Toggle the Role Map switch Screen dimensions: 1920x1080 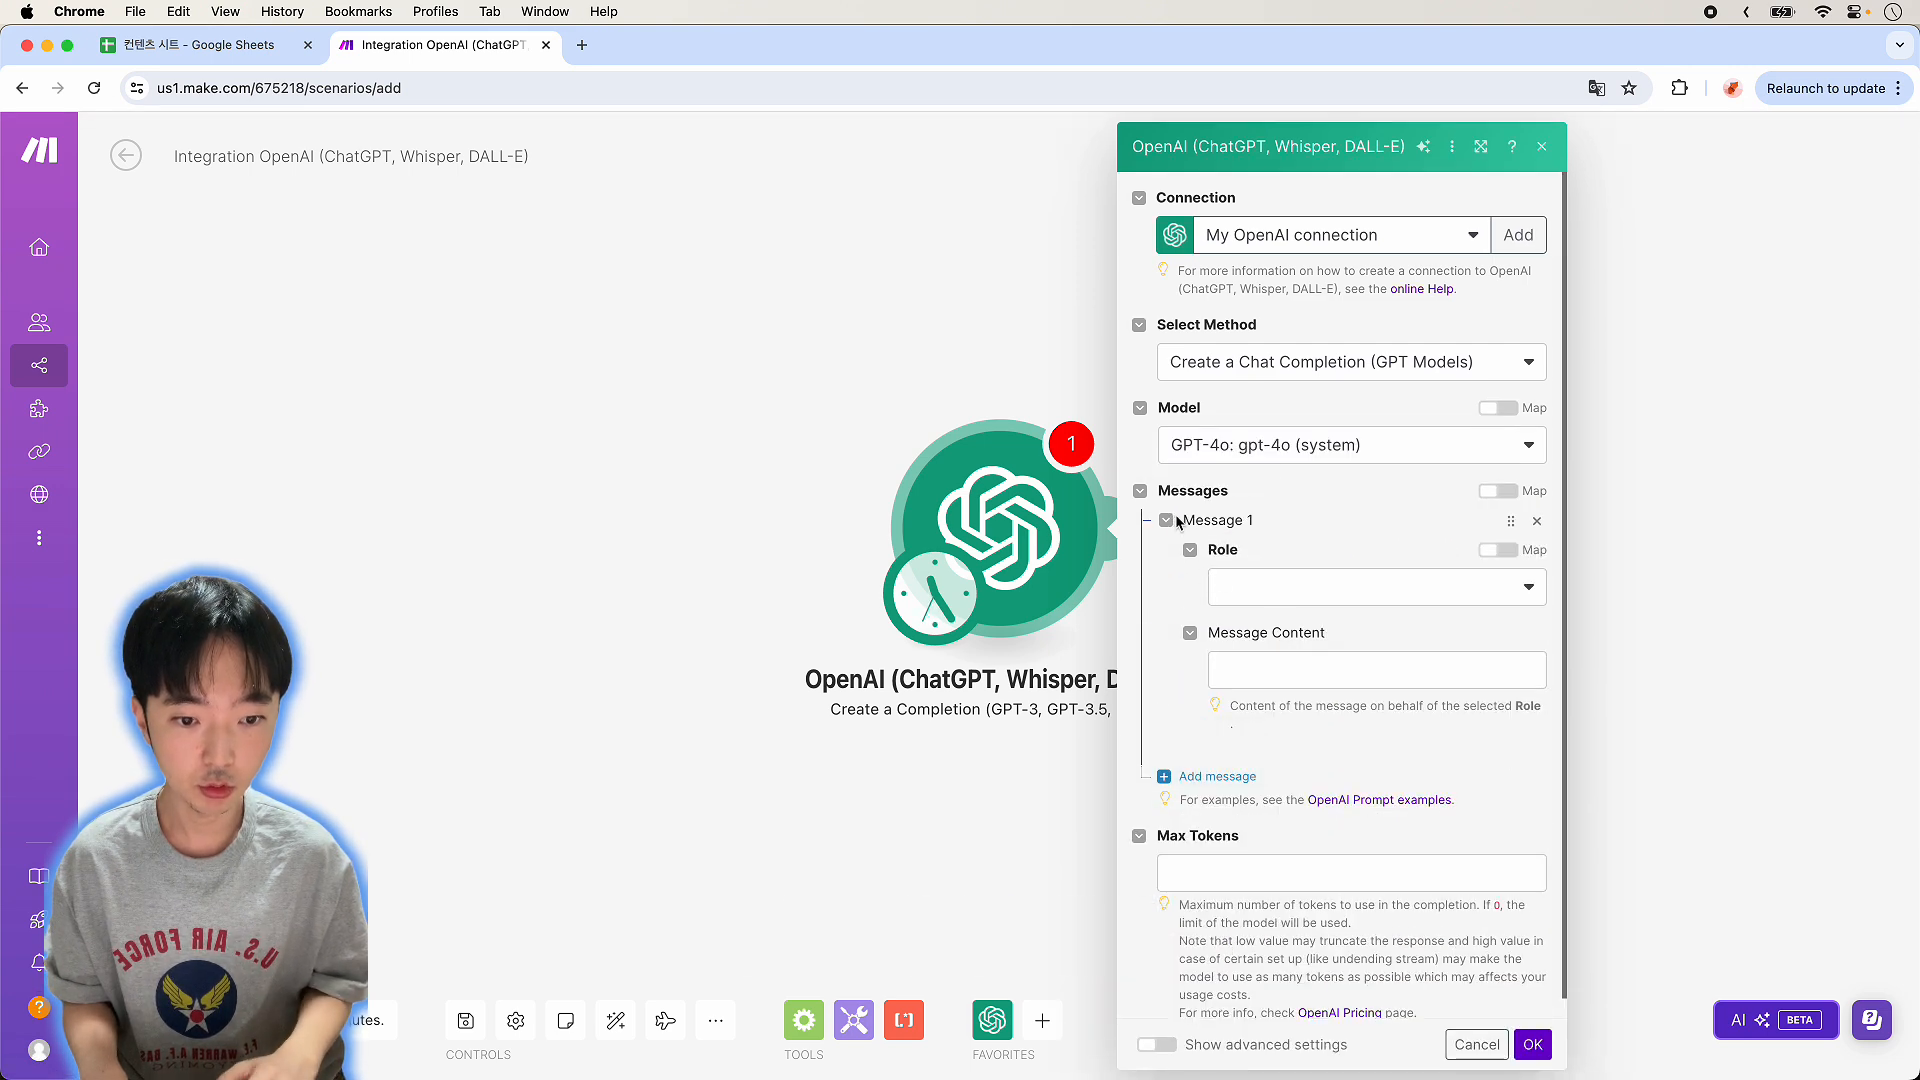[x=1498, y=550]
